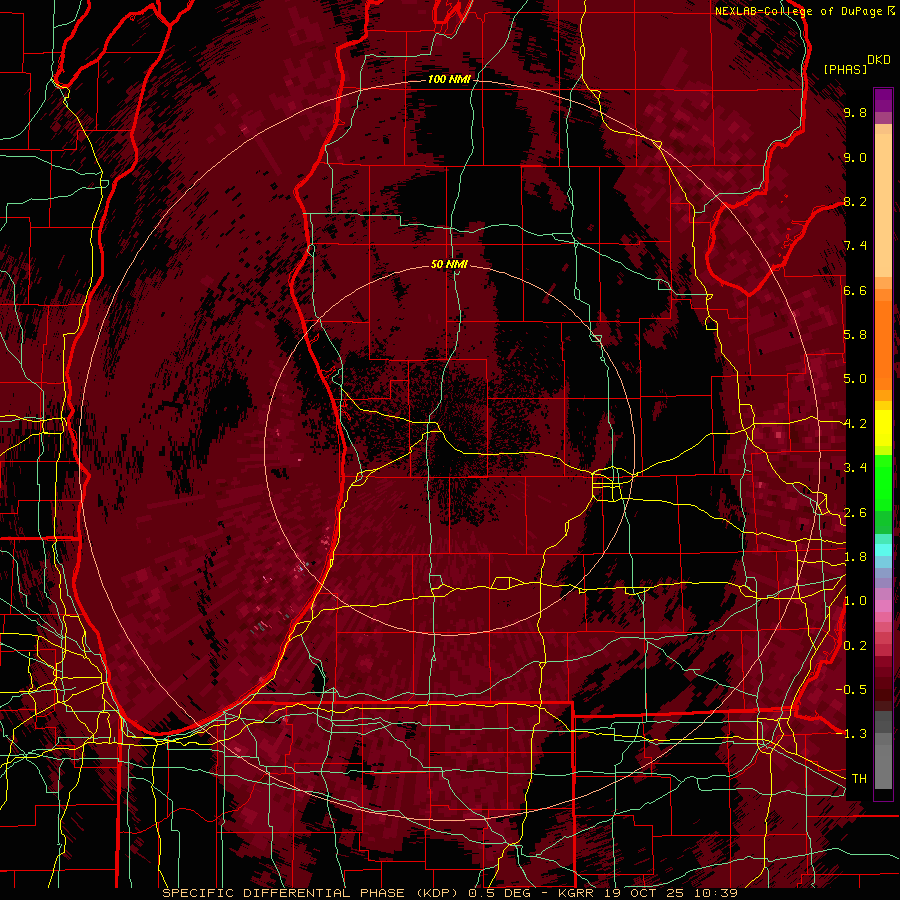Screen dimensions: 900x900
Task: Click "SPECIFIC DIFFERENTIAL PHASE" in the bottom caption
Action: [284, 893]
